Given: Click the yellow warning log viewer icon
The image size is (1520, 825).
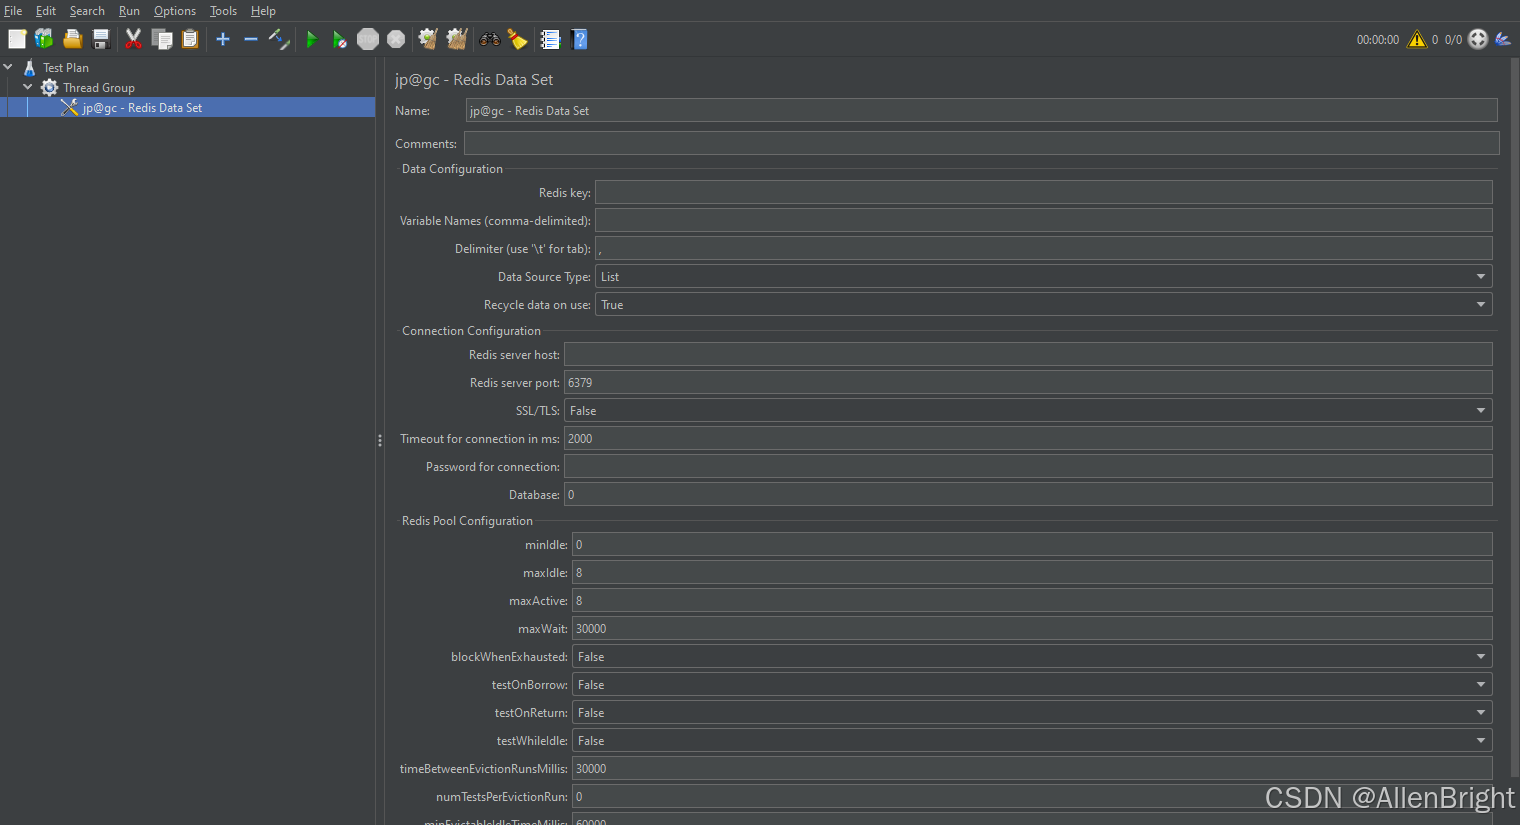Looking at the screenshot, I should coord(1417,39).
